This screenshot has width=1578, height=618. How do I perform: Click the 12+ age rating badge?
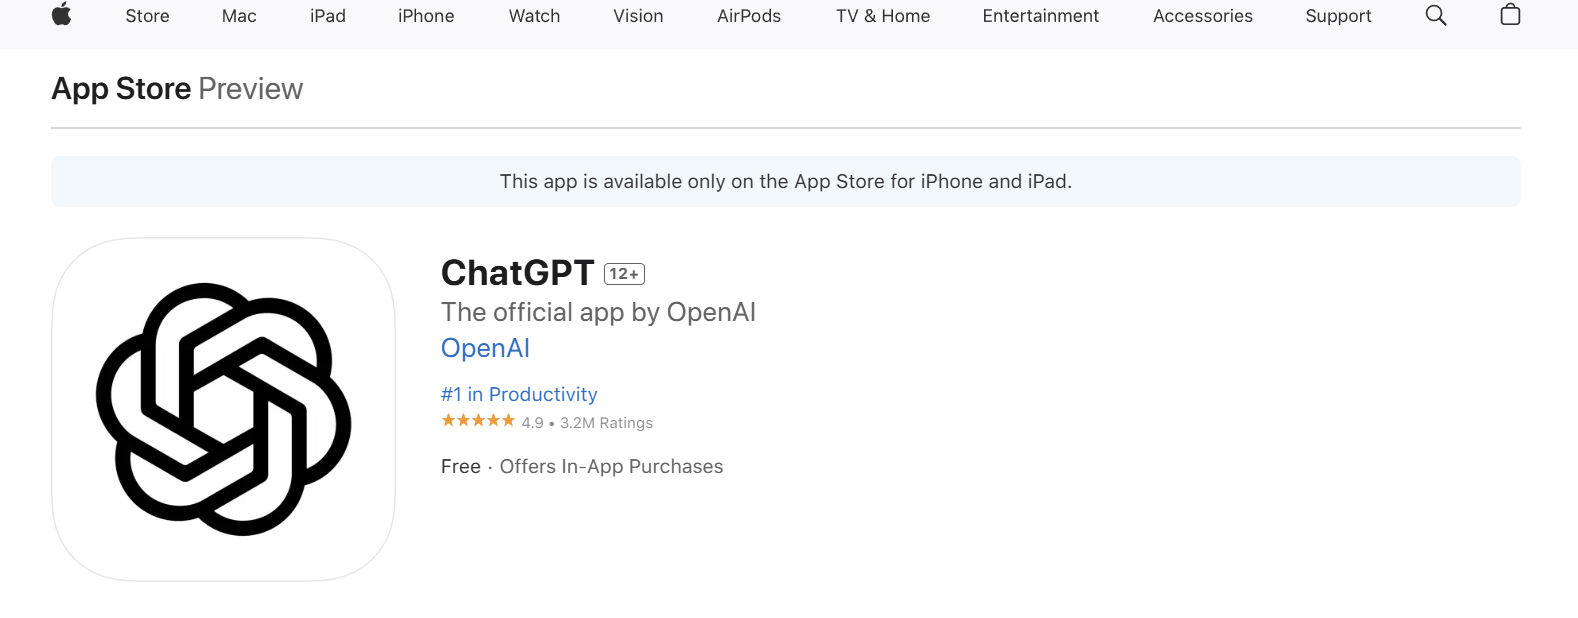(x=625, y=274)
